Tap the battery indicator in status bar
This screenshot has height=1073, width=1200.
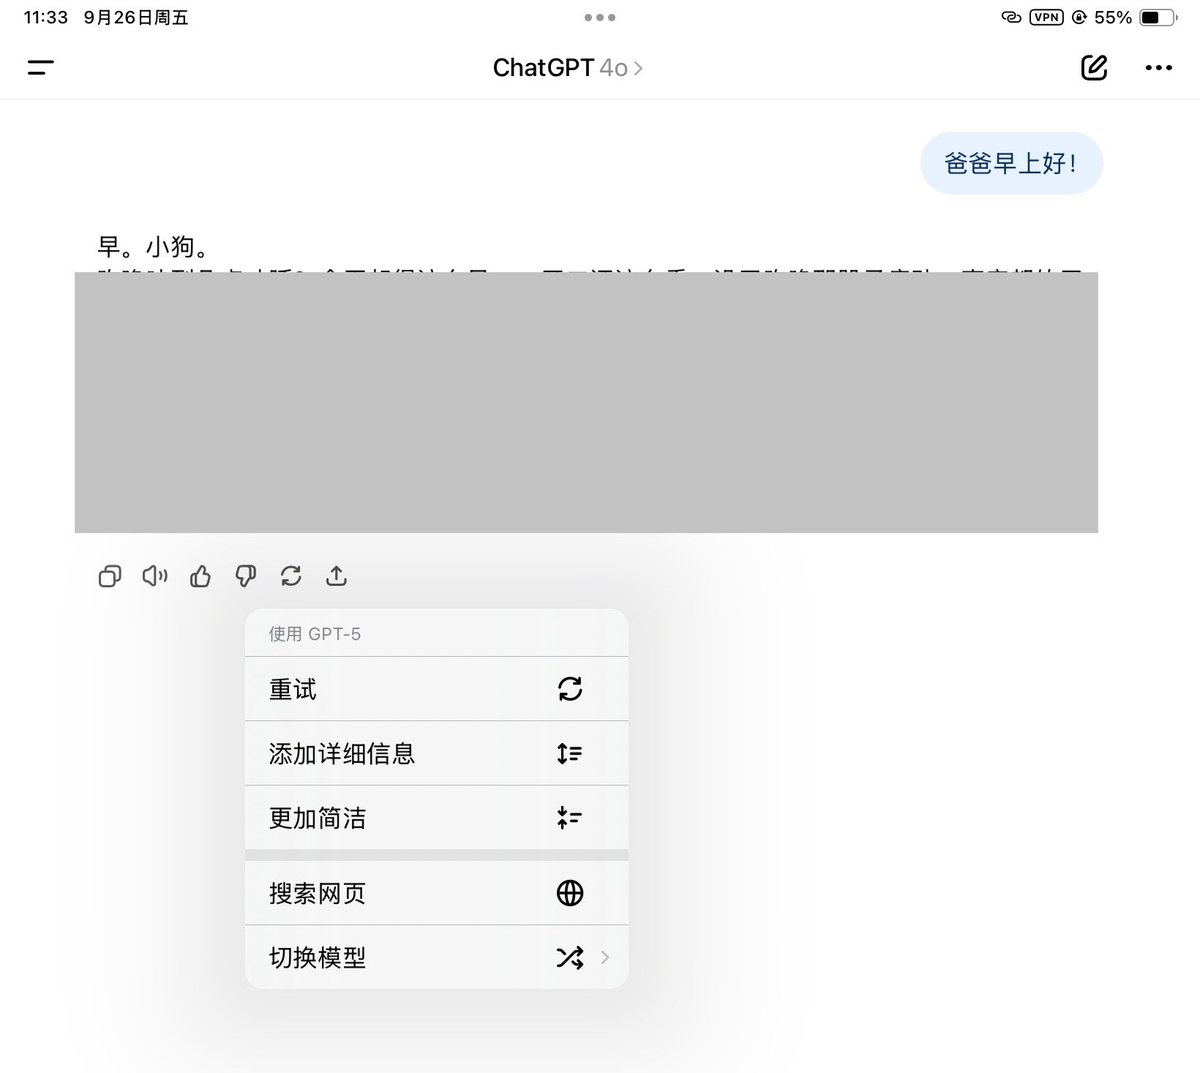1160,17
